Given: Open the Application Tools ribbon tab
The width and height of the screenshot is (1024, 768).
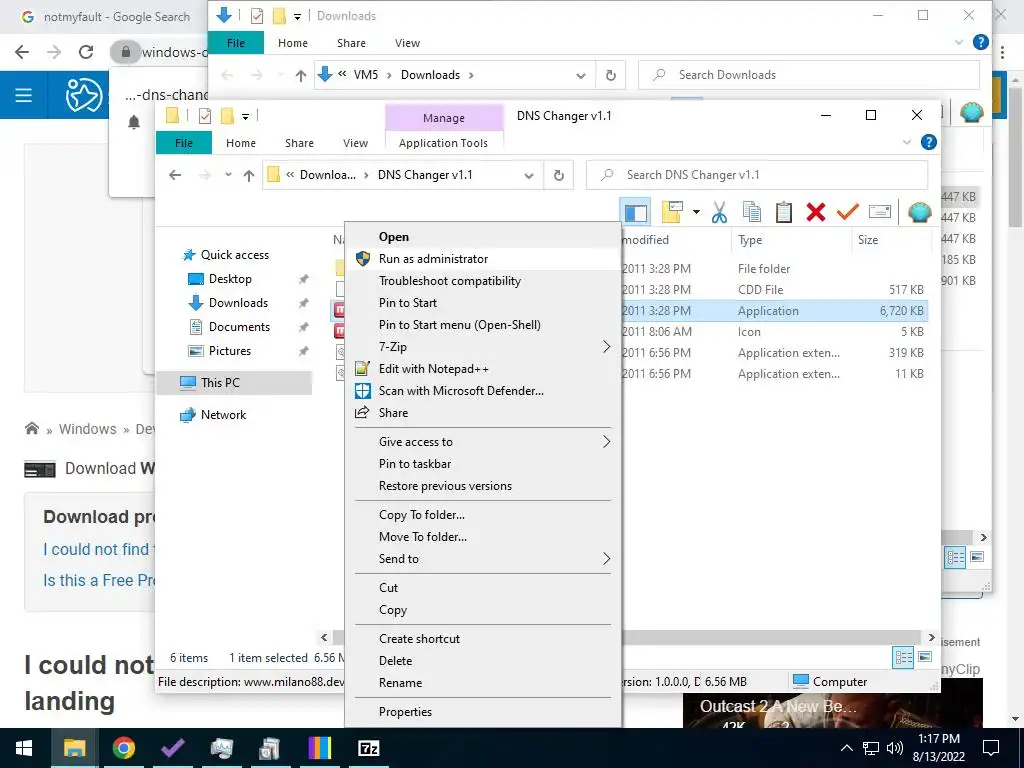Looking at the screenshot, I should click(x=443, y=143).
